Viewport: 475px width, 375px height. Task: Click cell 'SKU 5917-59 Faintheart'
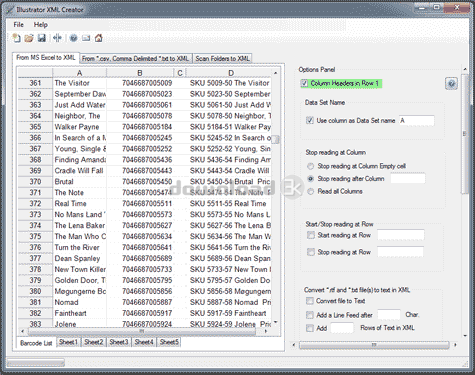229,313
